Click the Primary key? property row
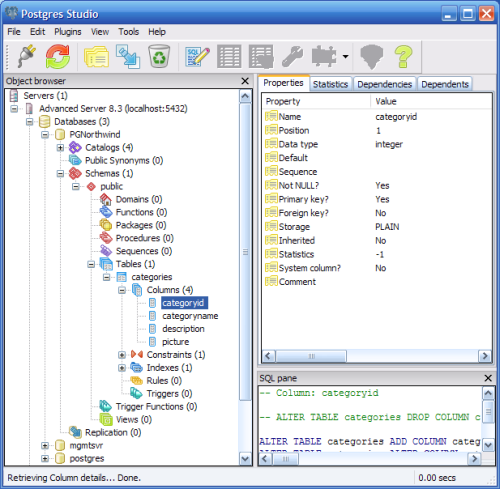The height and width of the screenshot is (489, 500). pyautogui.click(x=377, y=199)
